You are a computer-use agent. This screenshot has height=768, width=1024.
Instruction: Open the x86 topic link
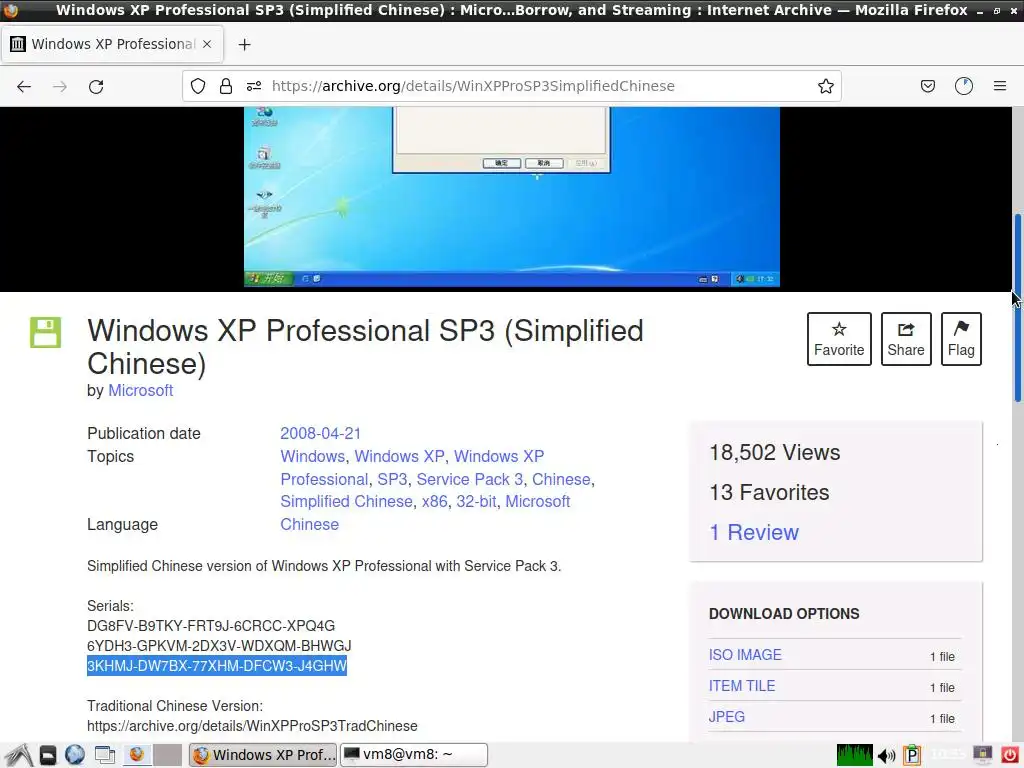(x=434, y=502)
